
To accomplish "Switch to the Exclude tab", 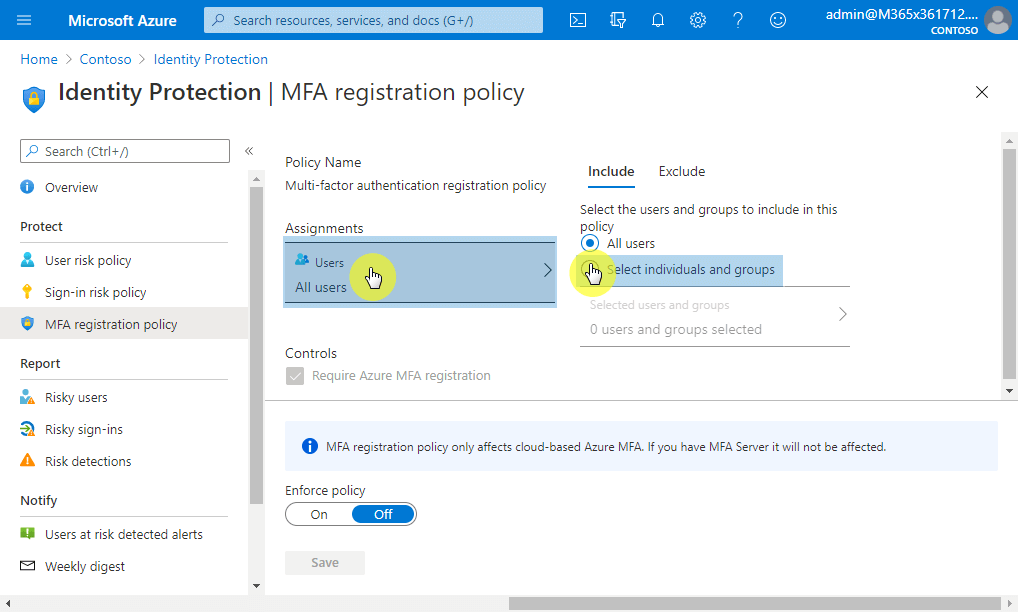I will (682, 171).
